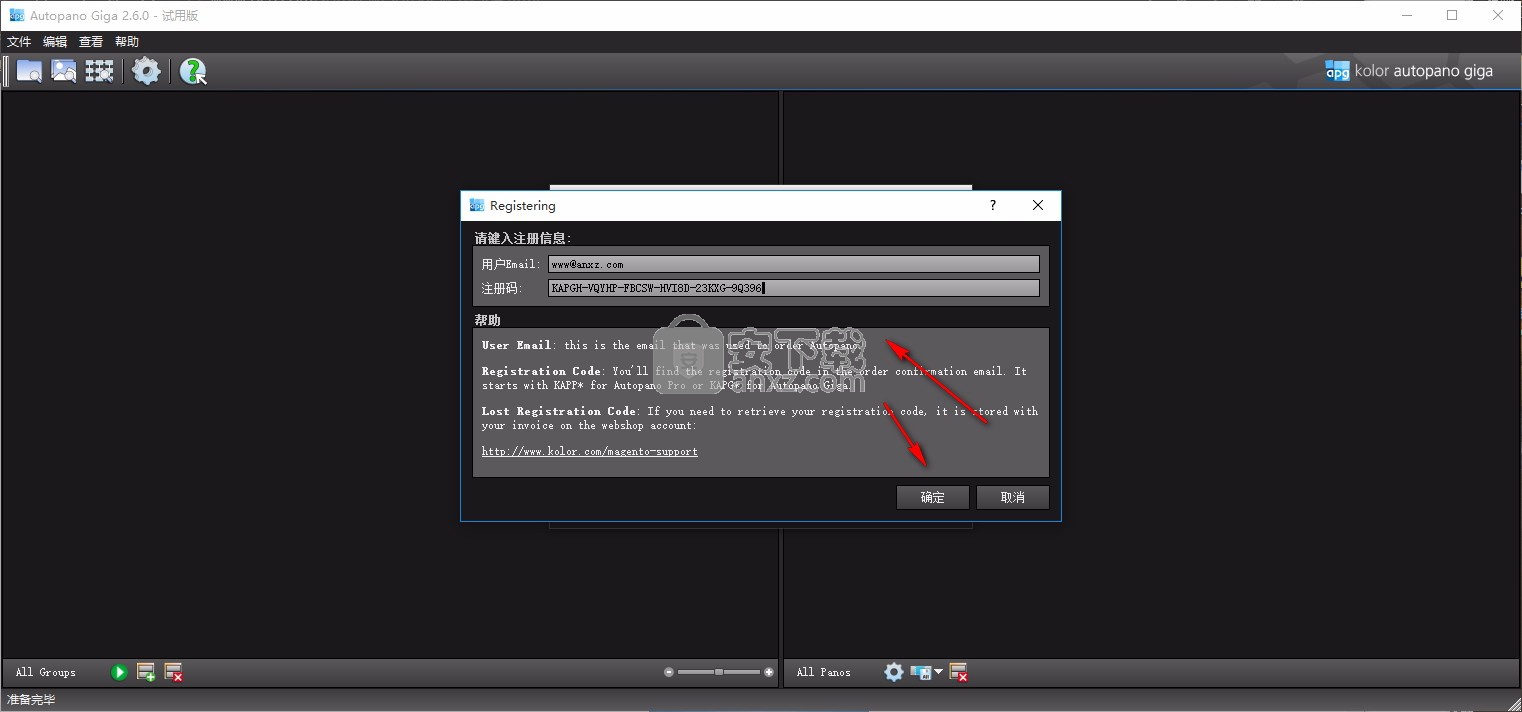
Task: Open the 编辑 menu
Action: [x=55, y=42]
